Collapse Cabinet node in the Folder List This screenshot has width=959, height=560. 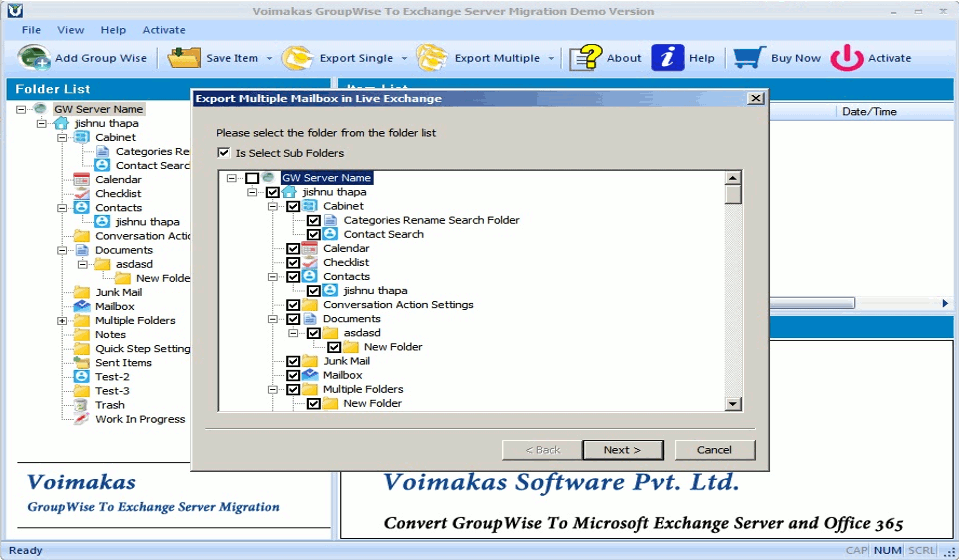click(62, 138)
